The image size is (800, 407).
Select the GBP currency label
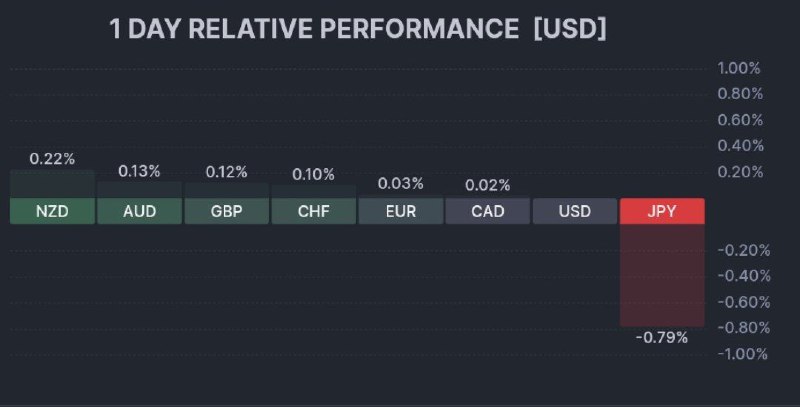227,211
